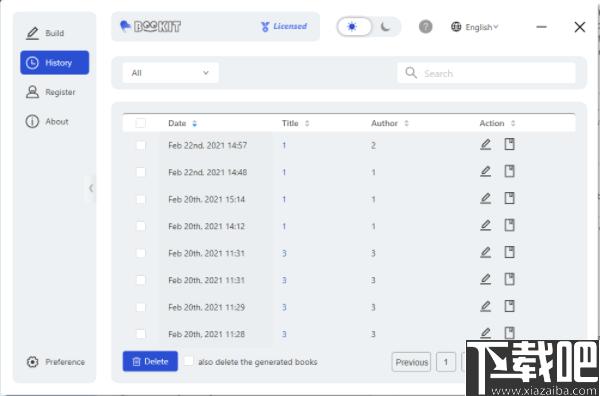The height and width of the screenshot is (396, 601).
Task: Open the book icon for Feb 22nd 14:48
Action: tap(509, 171)
